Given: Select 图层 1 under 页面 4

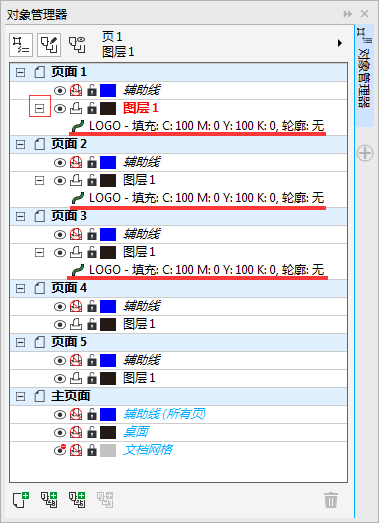Looking at the screenshot, I should point(139,324).
